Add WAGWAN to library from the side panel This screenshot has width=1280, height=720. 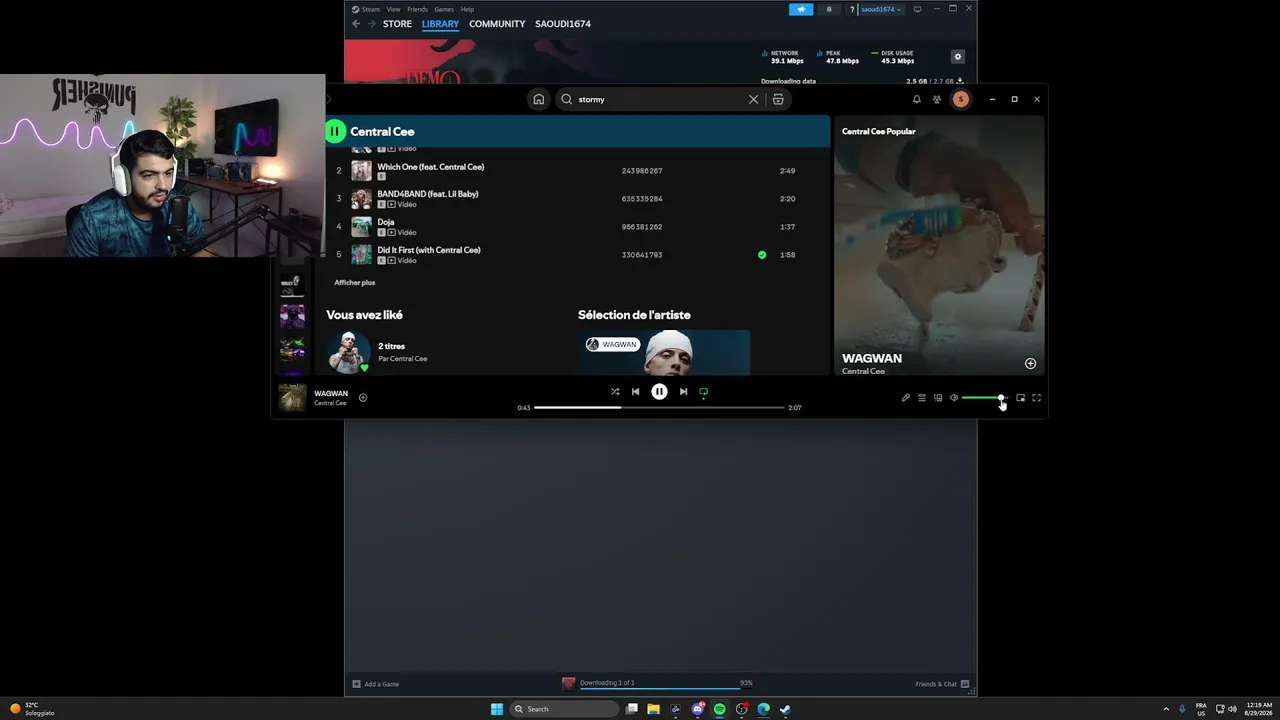coord(1030,363)
